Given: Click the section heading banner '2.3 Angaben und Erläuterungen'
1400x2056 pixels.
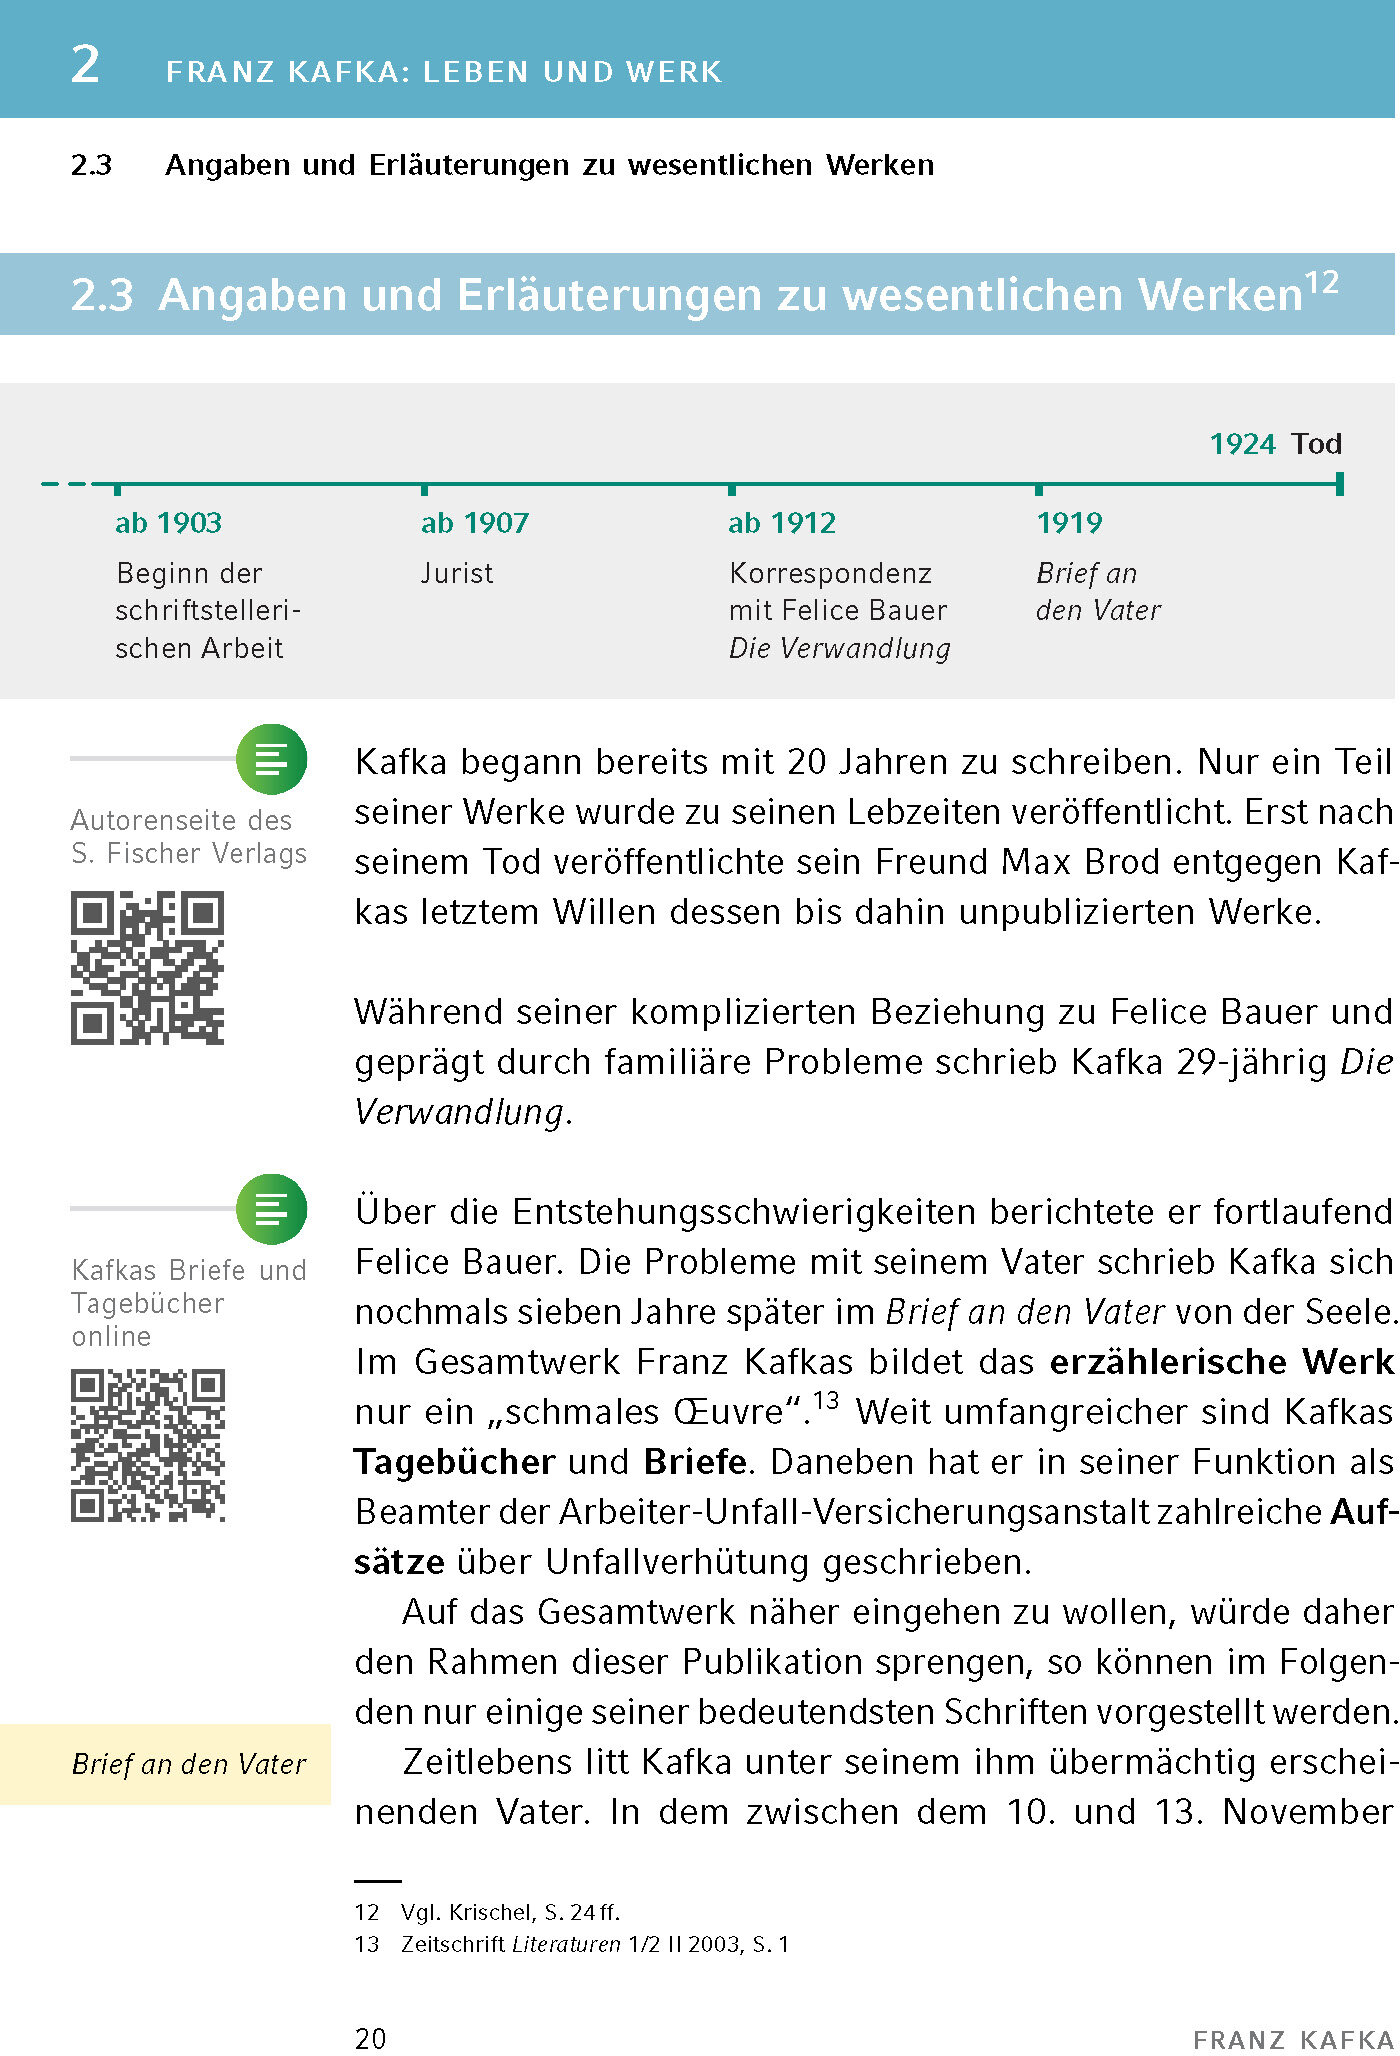Looking at the screenshot, I should 698,294.
